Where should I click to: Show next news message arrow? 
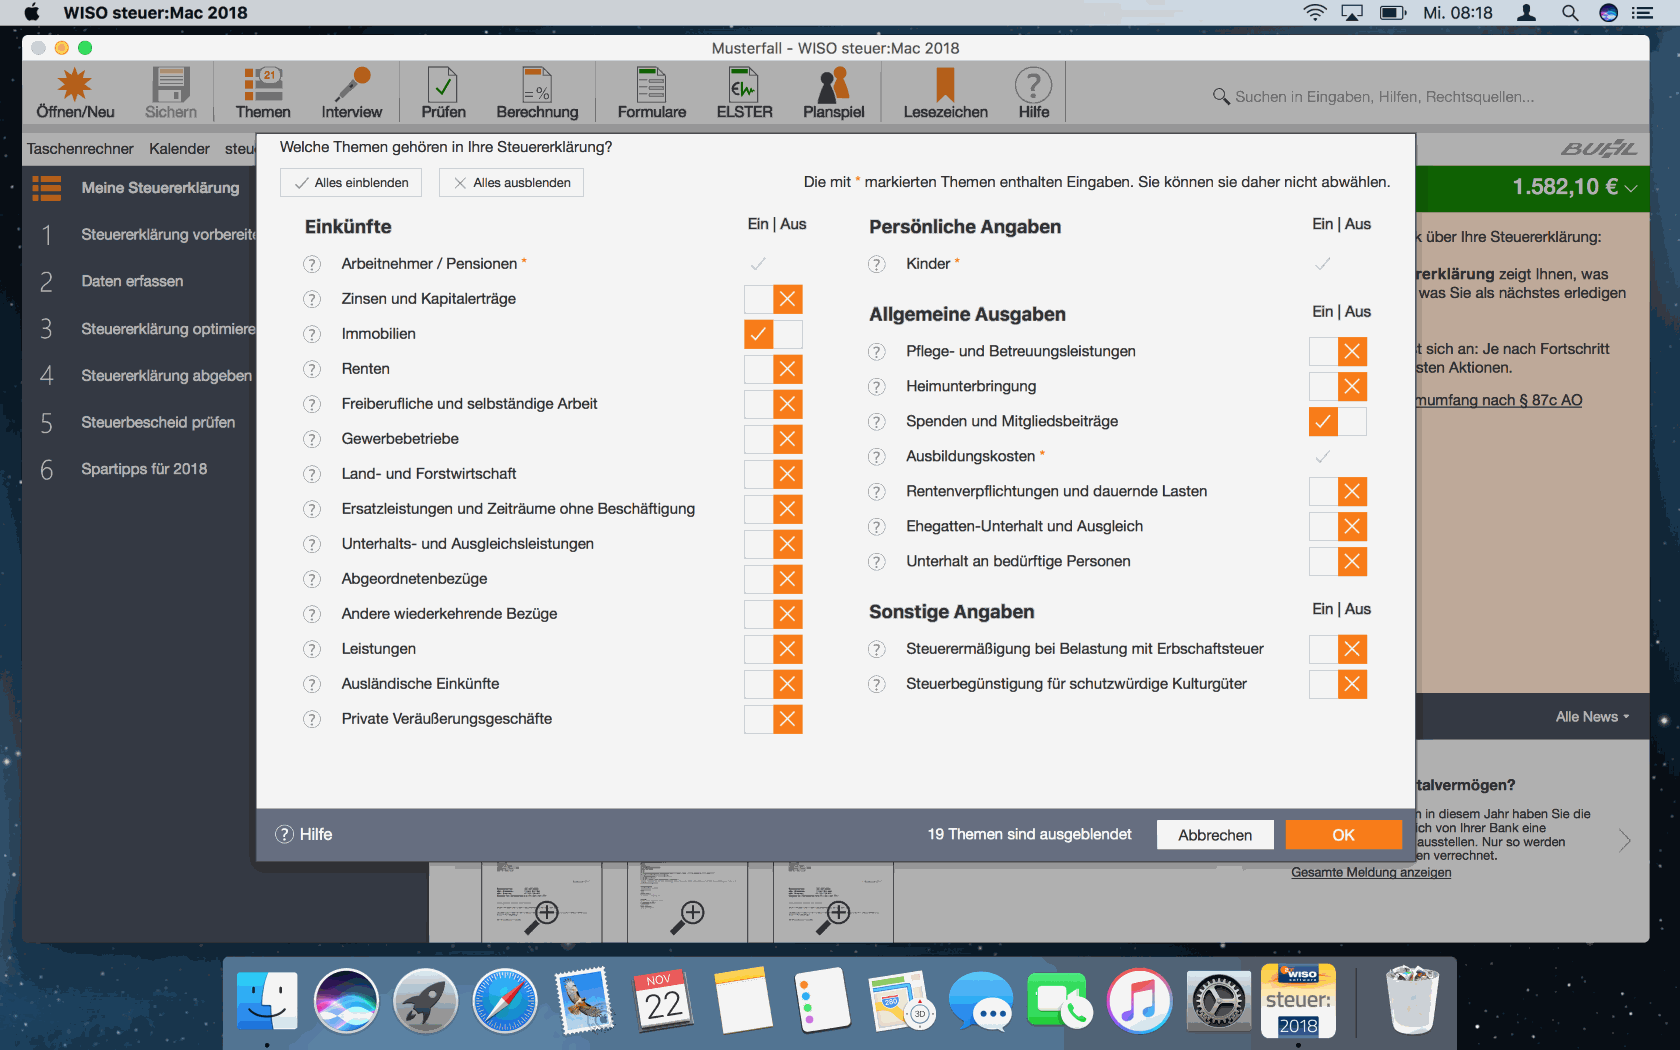pyautogui.click(x=1625, y=840)
